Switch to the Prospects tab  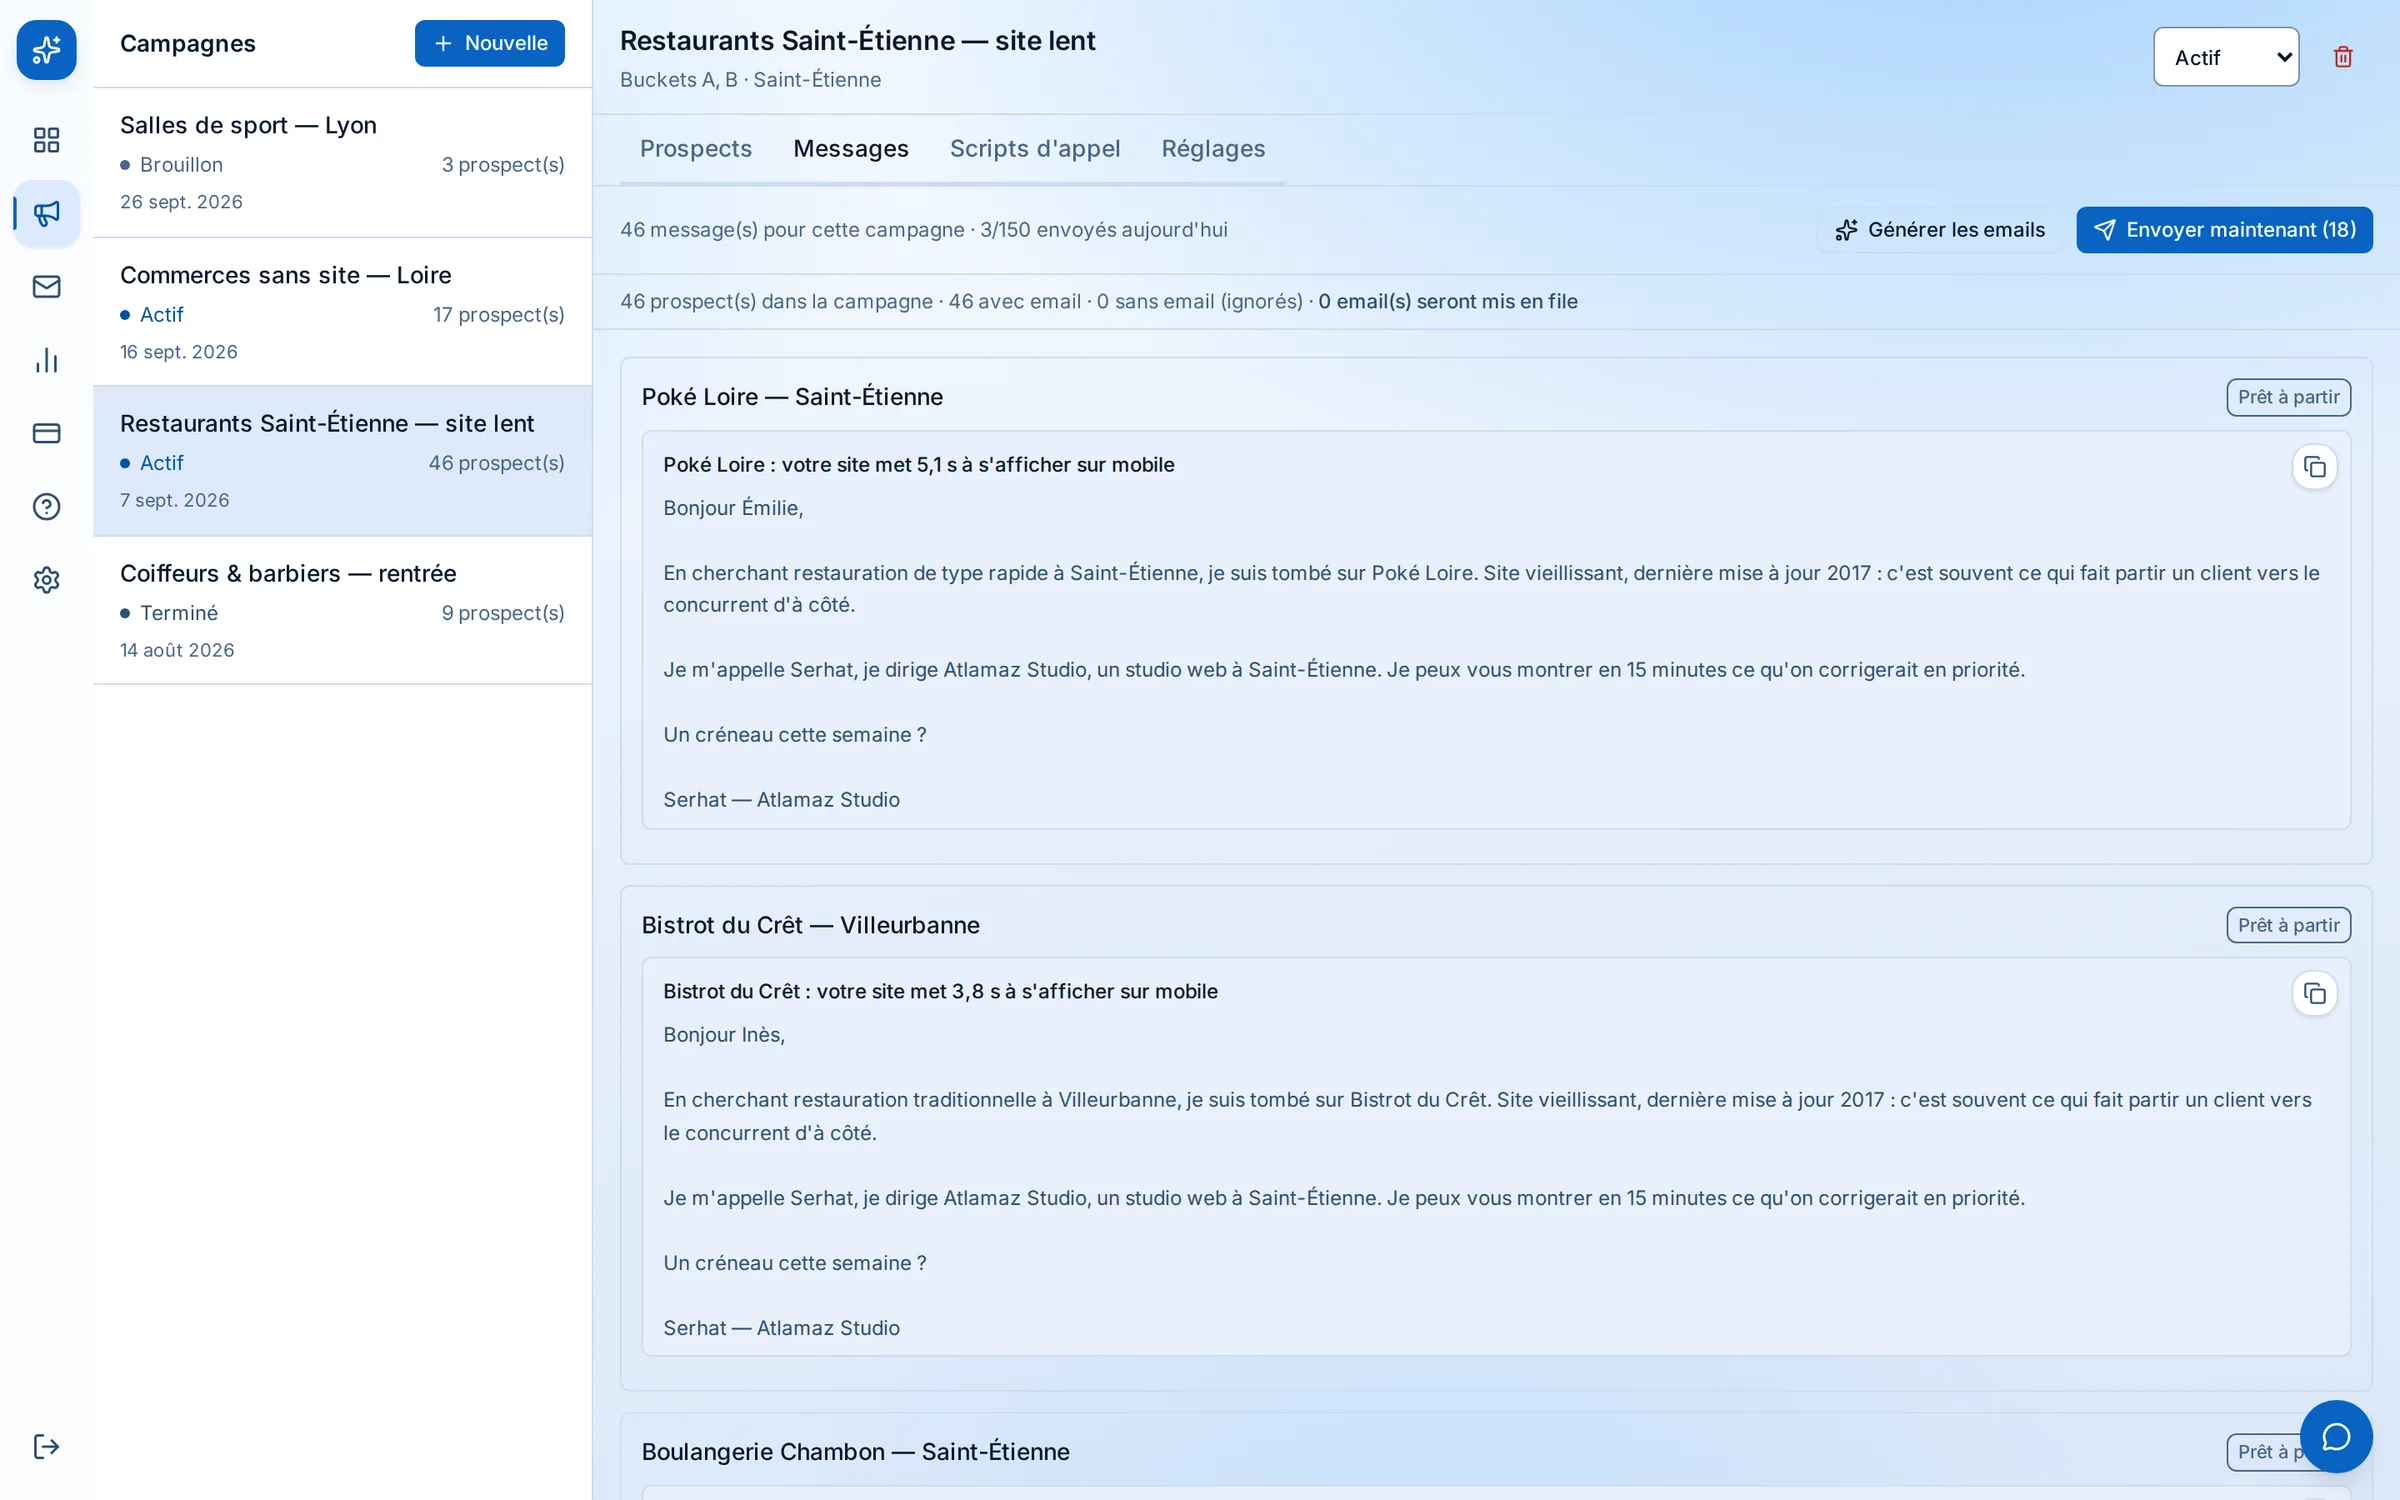click(x=696, y=149)
